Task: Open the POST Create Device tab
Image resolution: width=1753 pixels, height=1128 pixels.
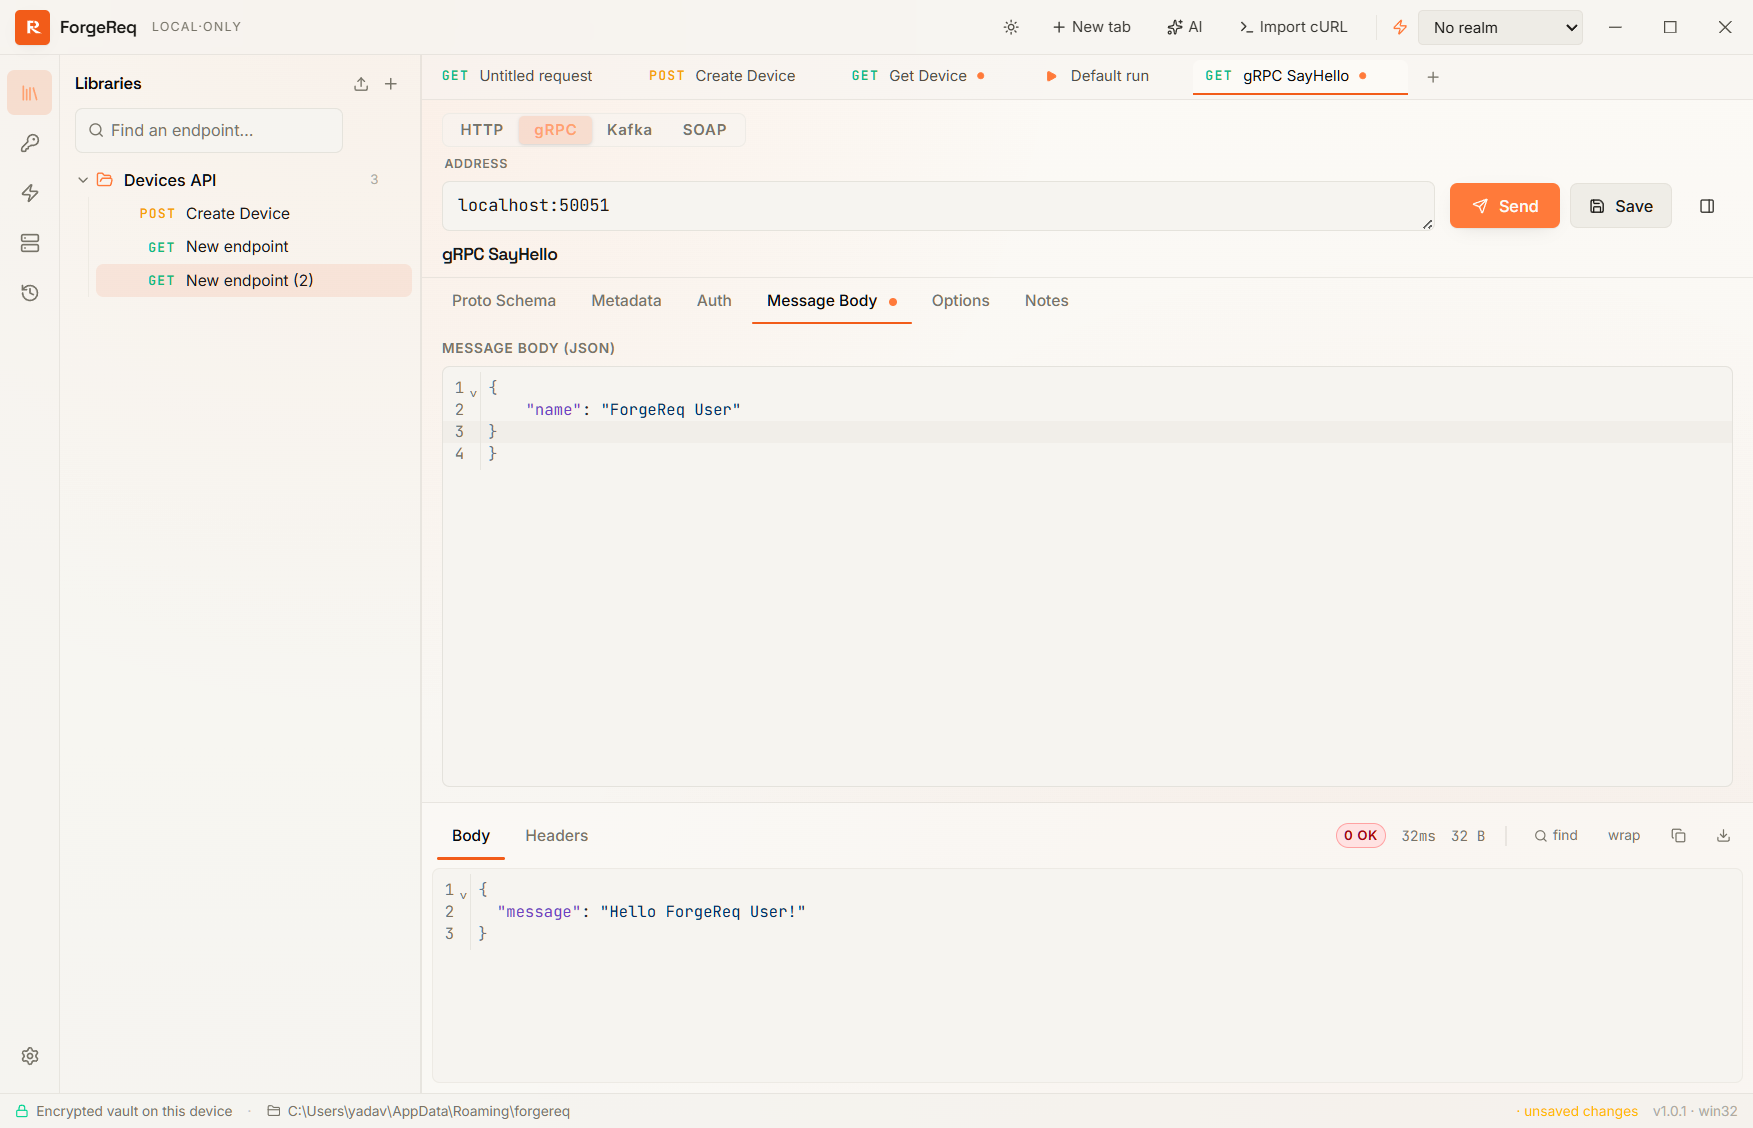Action: [x=722, y=76]
